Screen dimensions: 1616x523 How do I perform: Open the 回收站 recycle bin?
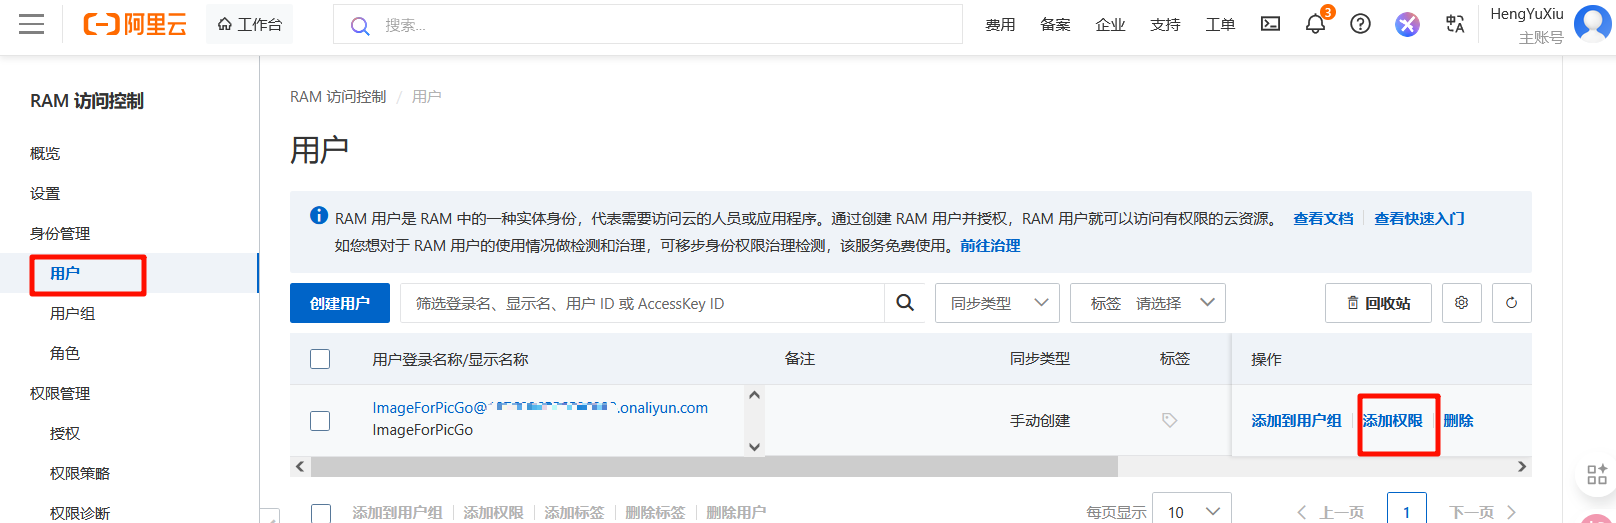point(1378,303)
